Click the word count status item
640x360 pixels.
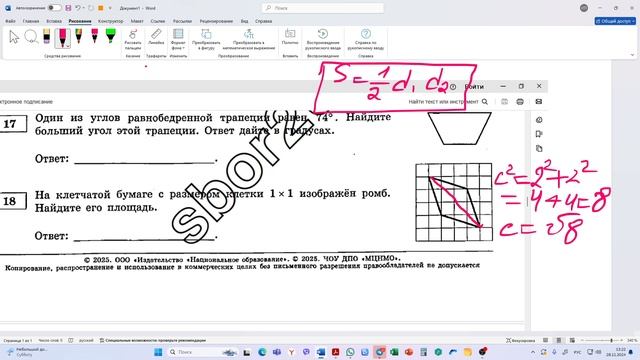coord(50,340)
